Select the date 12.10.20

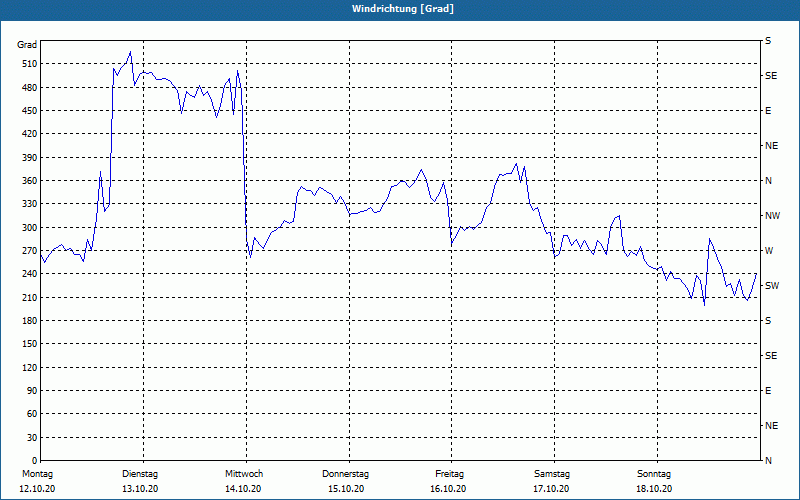37,489
